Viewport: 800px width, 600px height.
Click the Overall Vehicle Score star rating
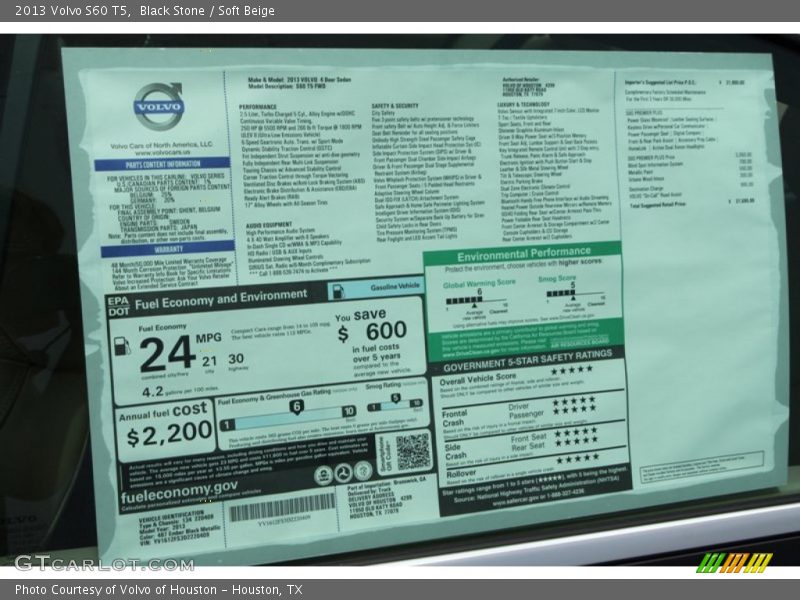click(572, 370)
